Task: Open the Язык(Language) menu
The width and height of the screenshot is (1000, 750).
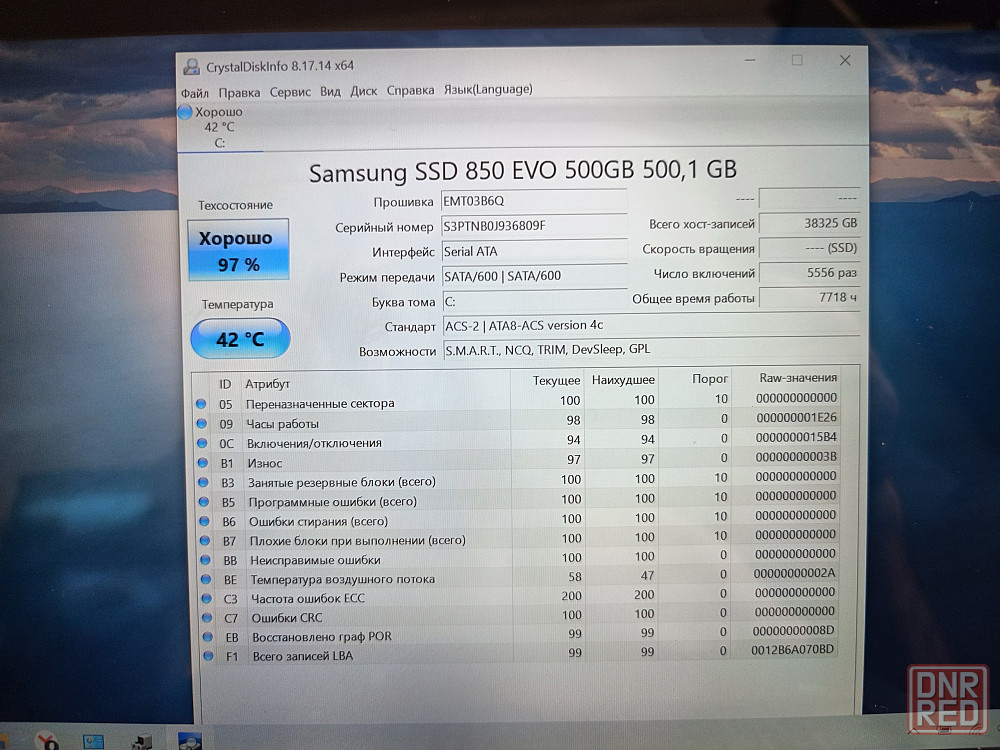Action: click(x=488, y=89)
